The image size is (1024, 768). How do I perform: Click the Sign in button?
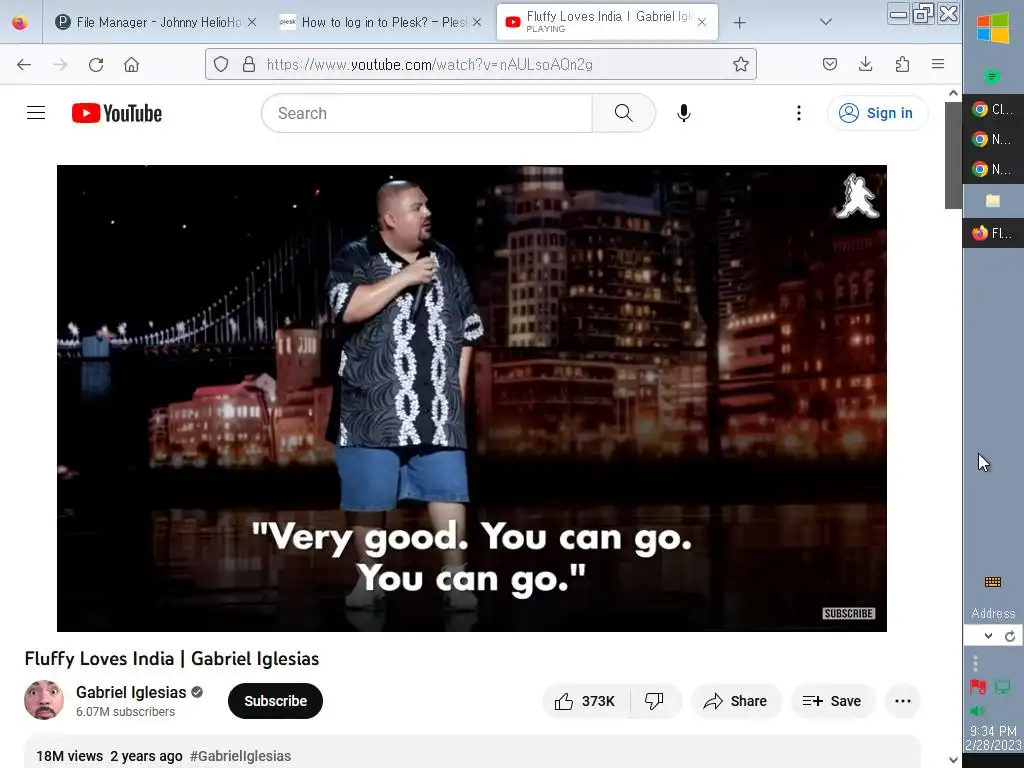click(x=876, y=113)
